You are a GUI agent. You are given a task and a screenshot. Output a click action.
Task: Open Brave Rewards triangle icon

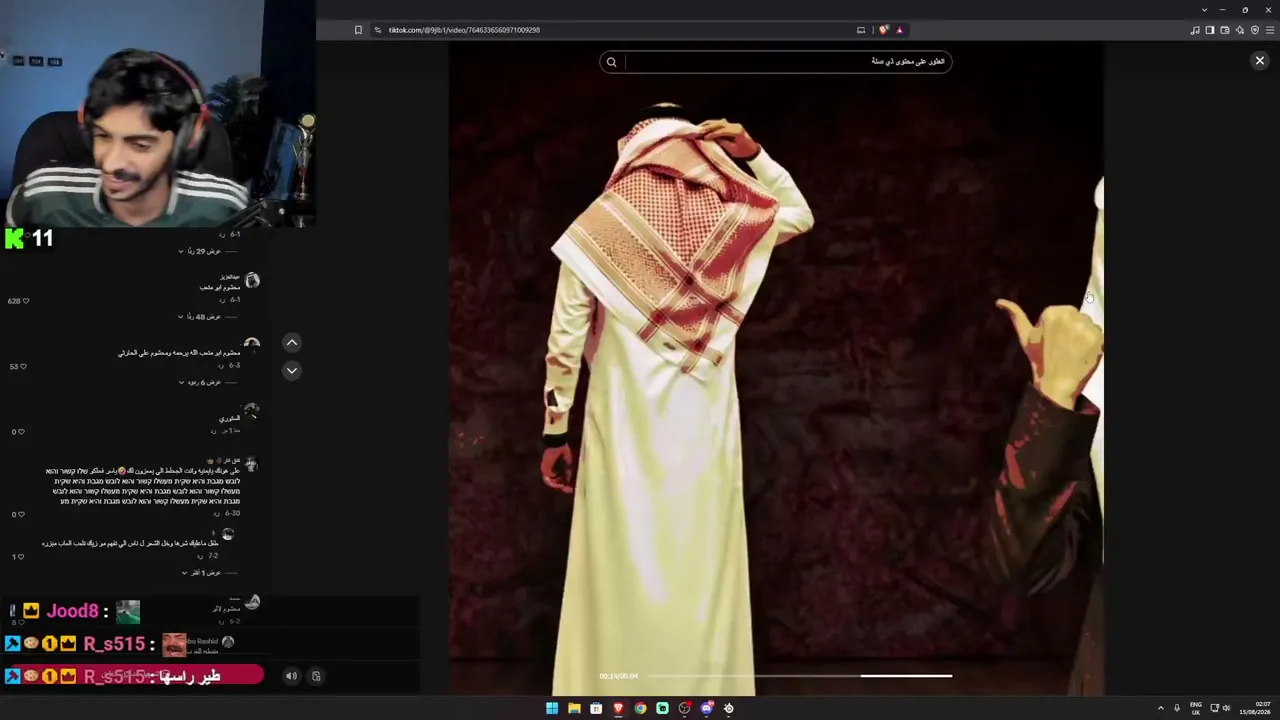[899, 30]
